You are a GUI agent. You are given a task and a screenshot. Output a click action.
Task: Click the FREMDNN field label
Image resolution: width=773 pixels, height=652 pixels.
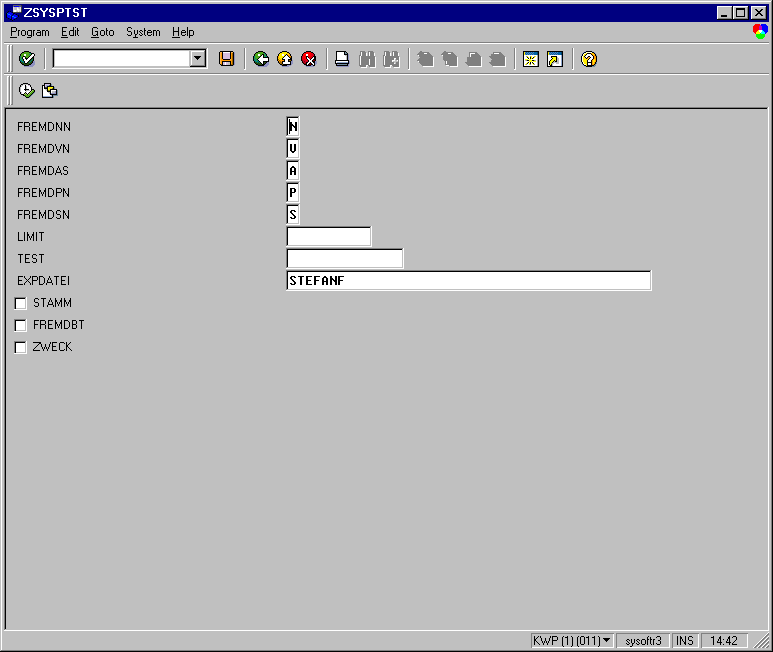point(44,127)
